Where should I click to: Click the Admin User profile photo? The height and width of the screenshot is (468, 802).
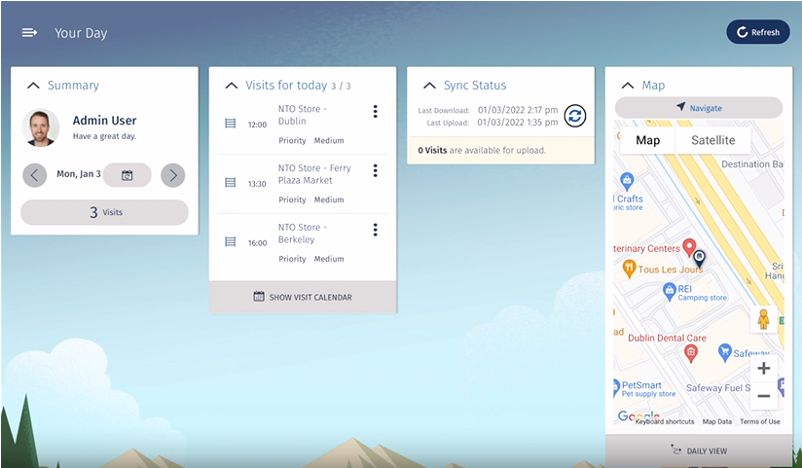(41, 128)
